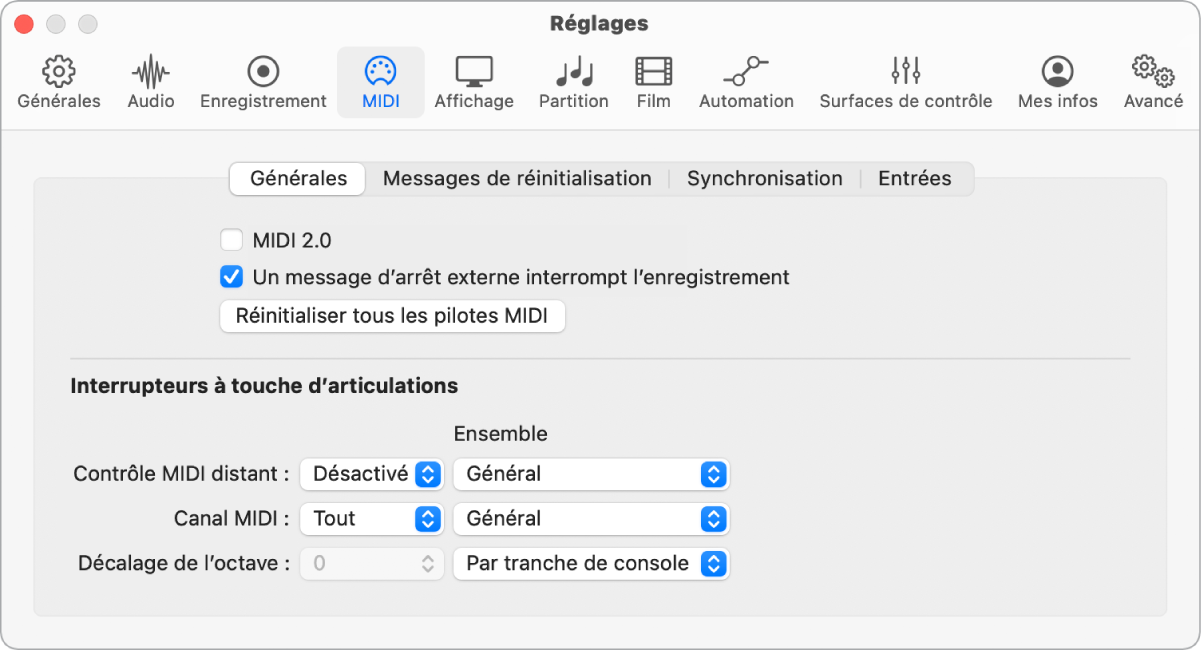1202x652 pixels.
Task: Select the Entrées tab
Action: (915, 178)
